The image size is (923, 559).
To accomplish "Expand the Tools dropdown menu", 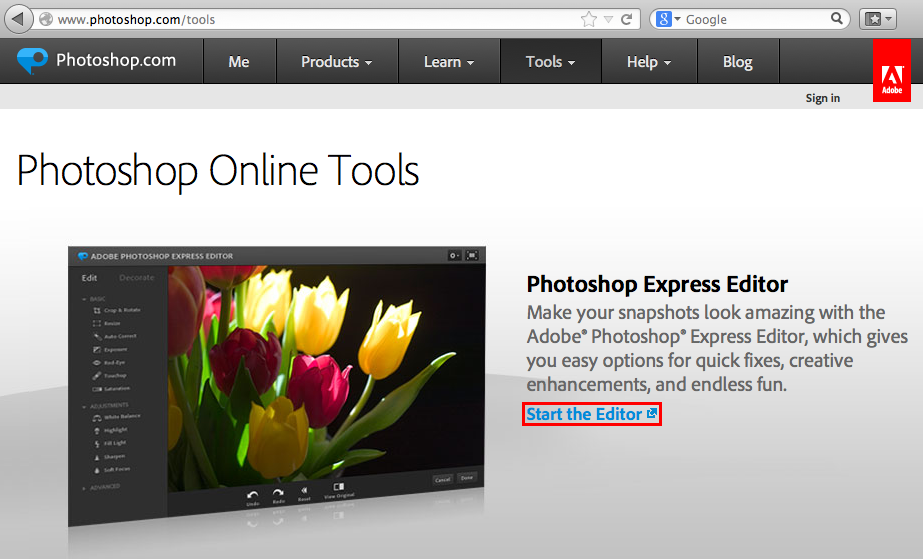I will click(x=551, y=62).
